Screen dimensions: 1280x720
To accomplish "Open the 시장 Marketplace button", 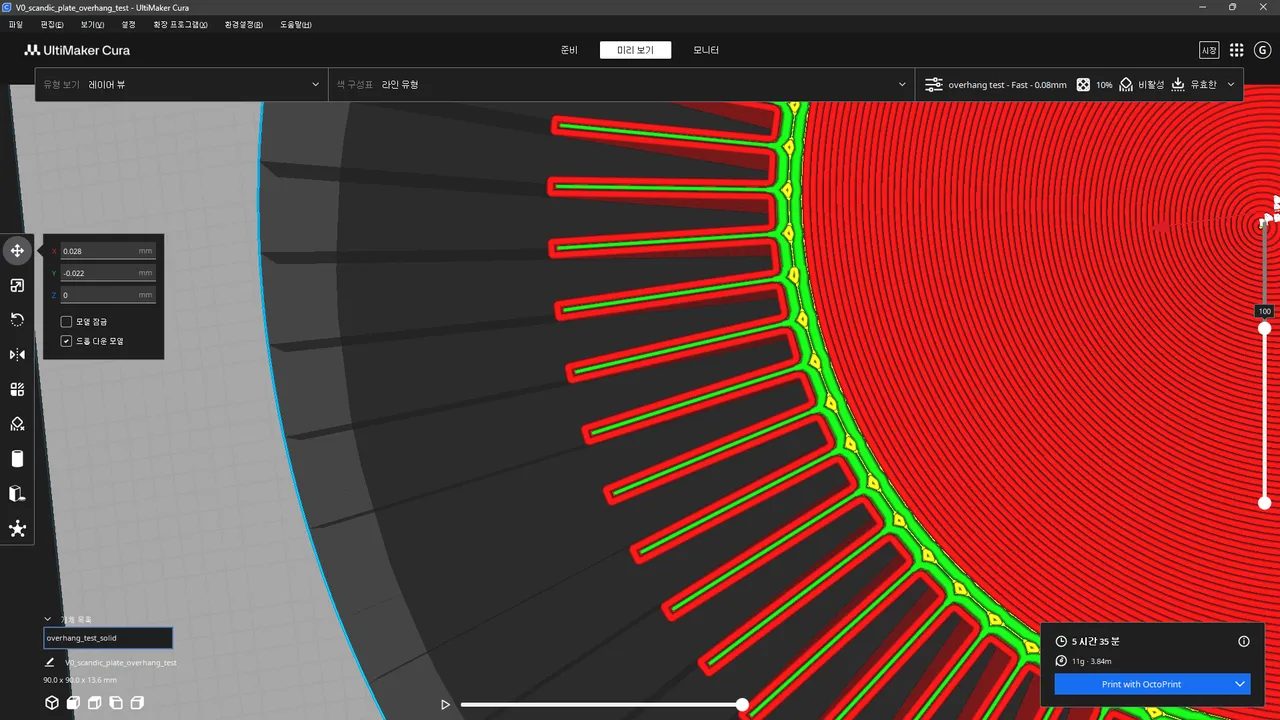I will coord(1209,50).
